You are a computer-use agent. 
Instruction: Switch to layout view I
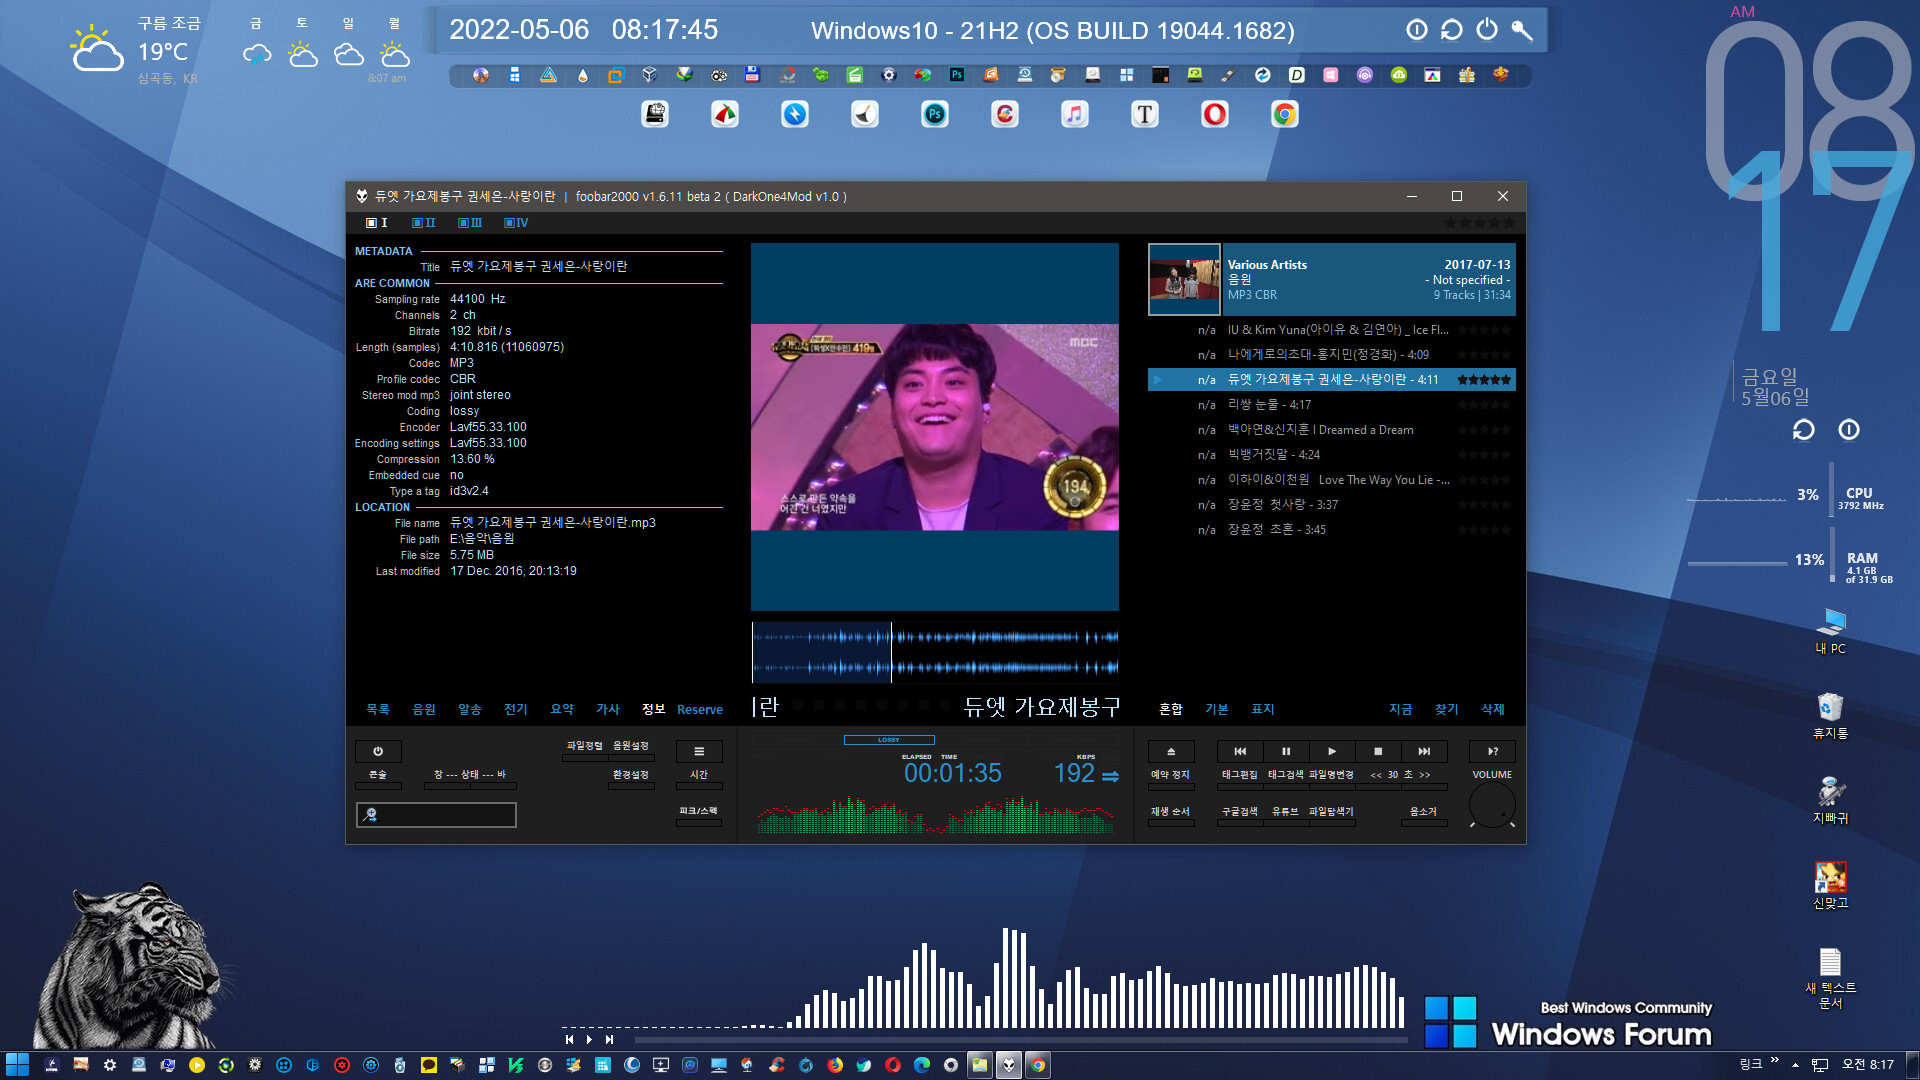pos(377,223)
